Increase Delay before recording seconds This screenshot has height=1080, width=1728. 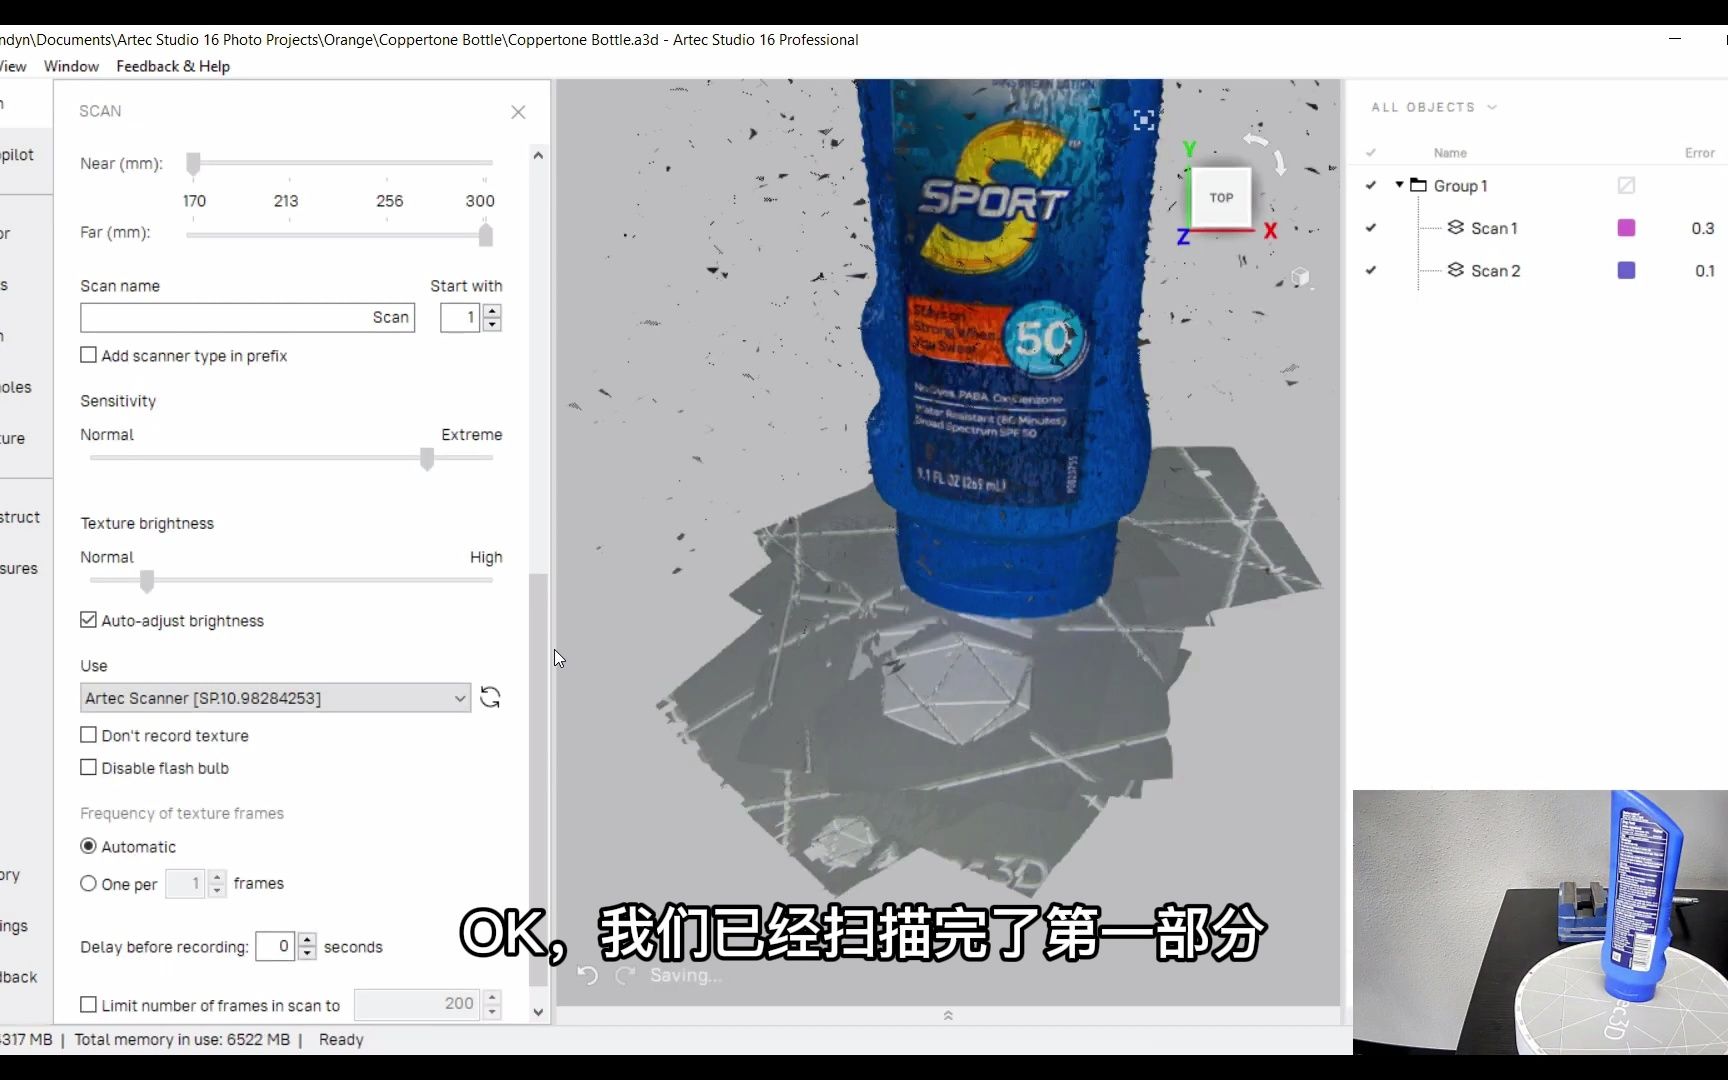(x=308, y=940)
